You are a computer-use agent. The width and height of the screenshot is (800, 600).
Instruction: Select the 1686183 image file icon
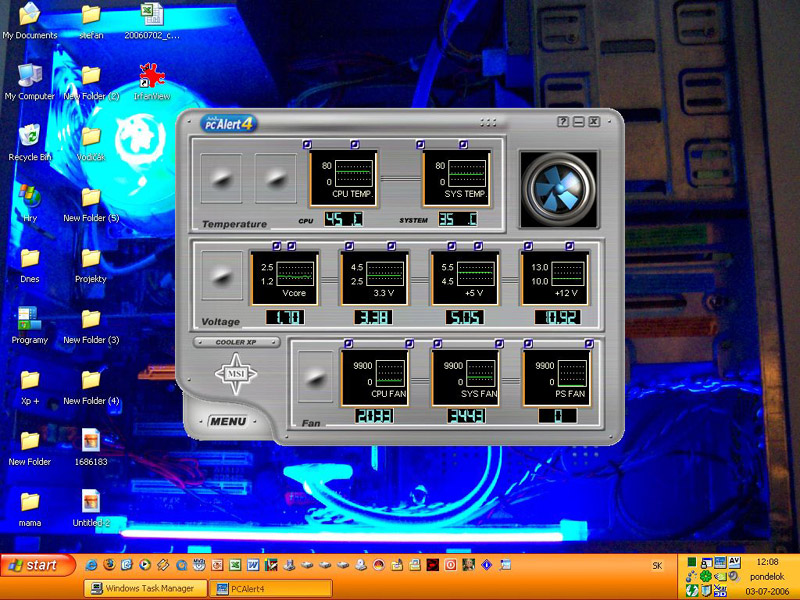[91, 447]
